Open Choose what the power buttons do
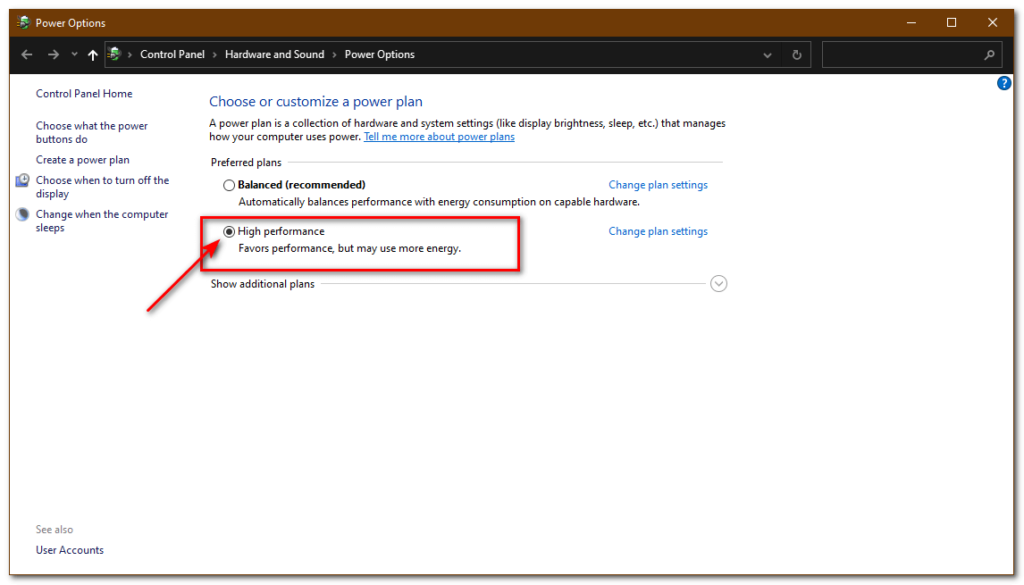 tap(92, 133)
